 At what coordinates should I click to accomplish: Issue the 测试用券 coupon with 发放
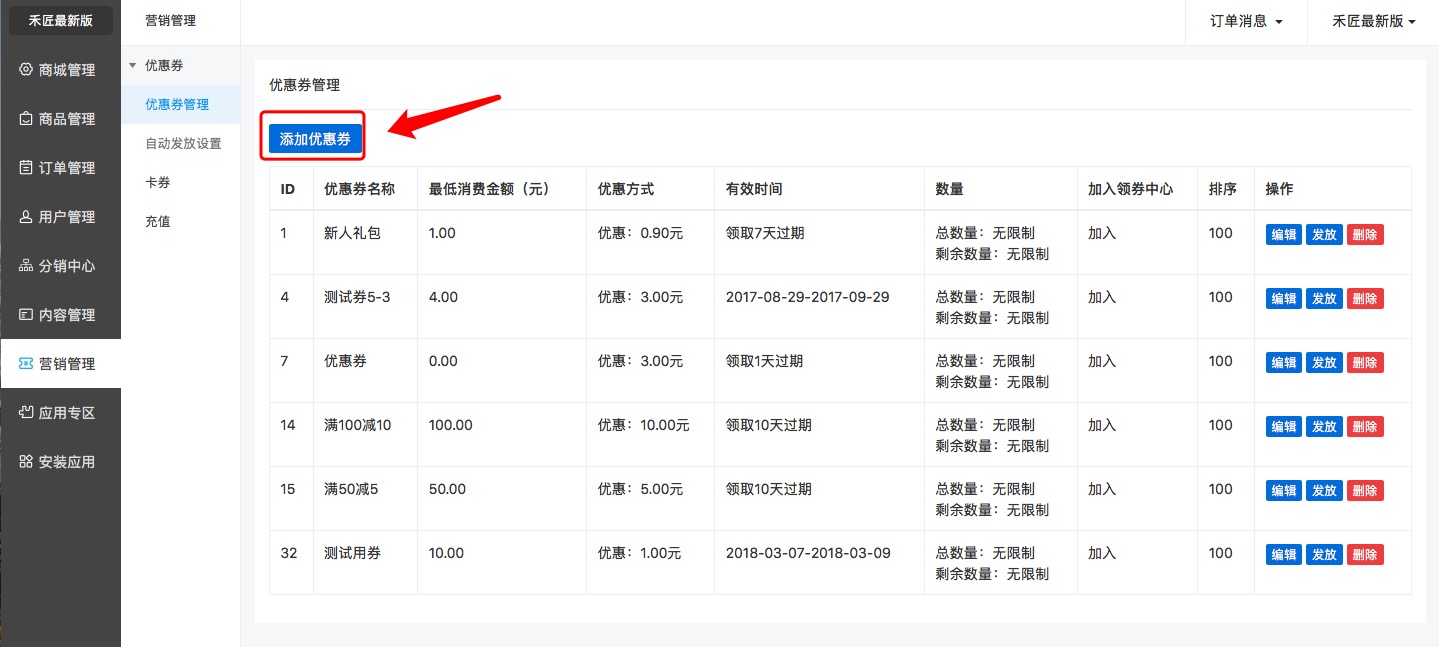point(1324,555)
